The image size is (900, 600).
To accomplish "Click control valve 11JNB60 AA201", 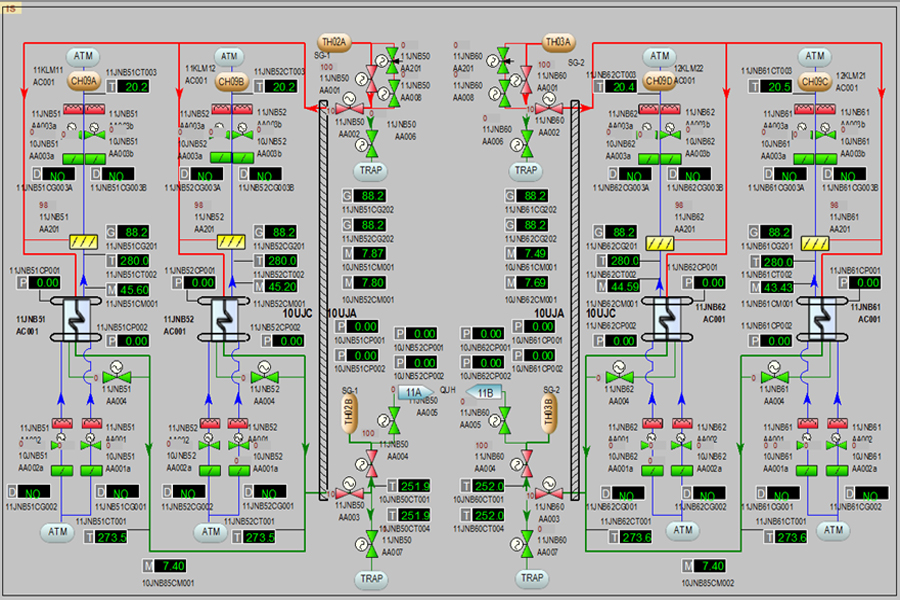I will tap(505, 61).
